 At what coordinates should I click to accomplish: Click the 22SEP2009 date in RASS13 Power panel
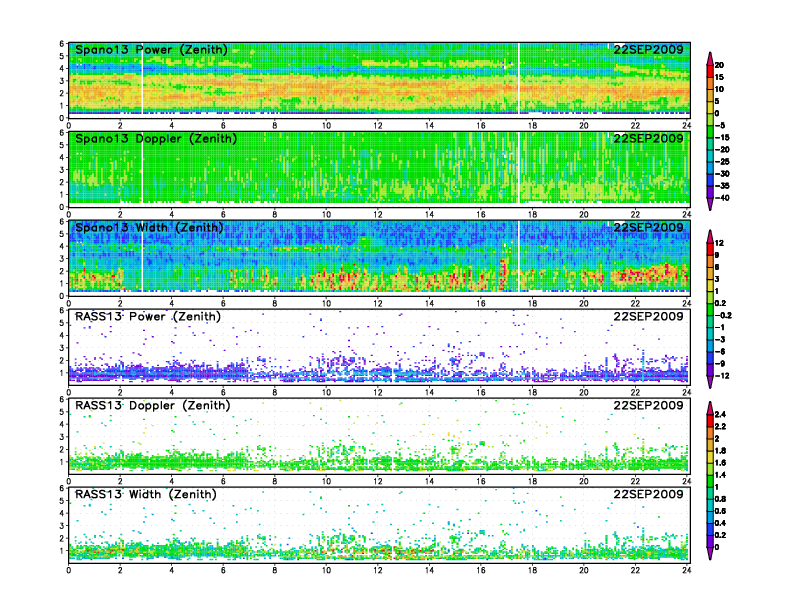pos(648,316)
